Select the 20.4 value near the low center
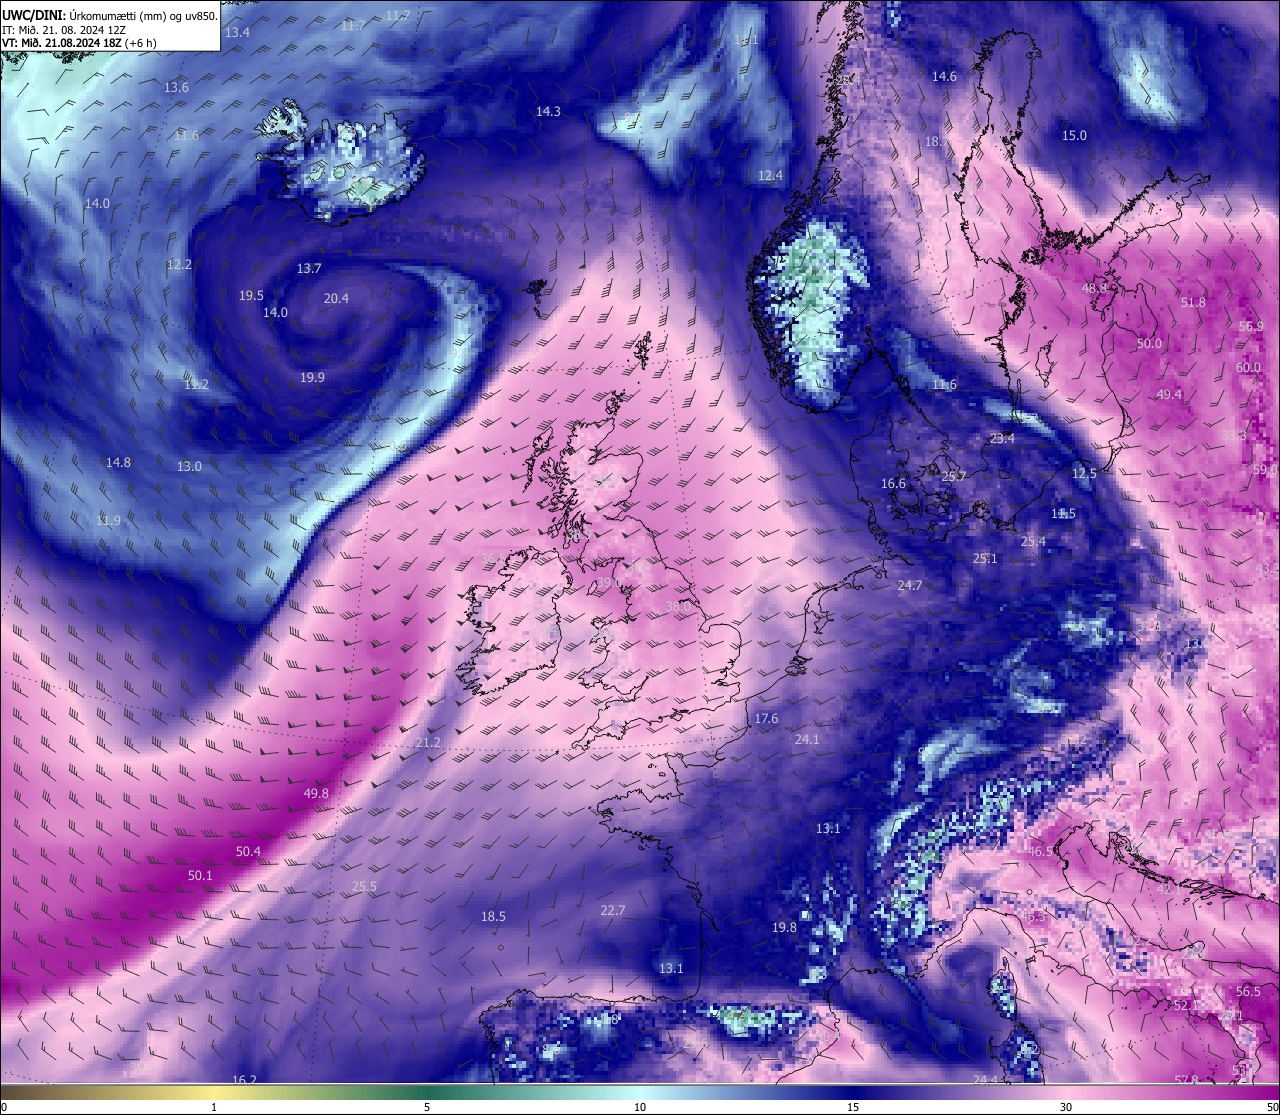The width and height of the screenshot is (1280, 1115). (x=337, y=298)
